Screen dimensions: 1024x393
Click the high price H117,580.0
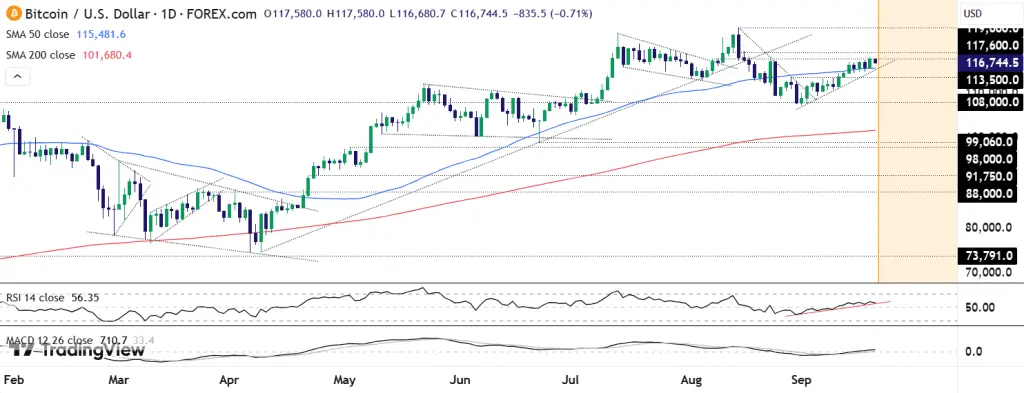coord(355,13)
